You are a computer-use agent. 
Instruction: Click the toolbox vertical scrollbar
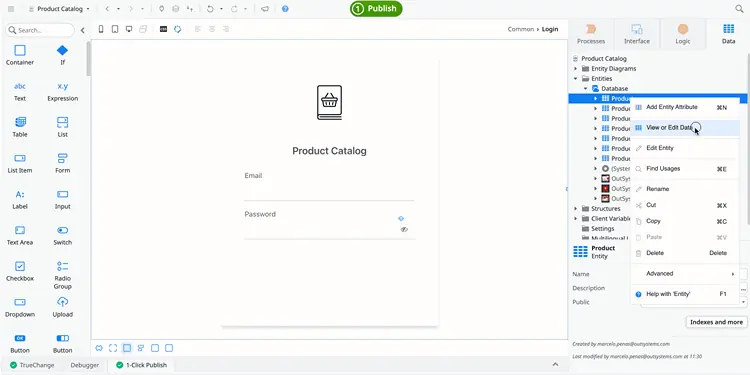coord(88,59)
